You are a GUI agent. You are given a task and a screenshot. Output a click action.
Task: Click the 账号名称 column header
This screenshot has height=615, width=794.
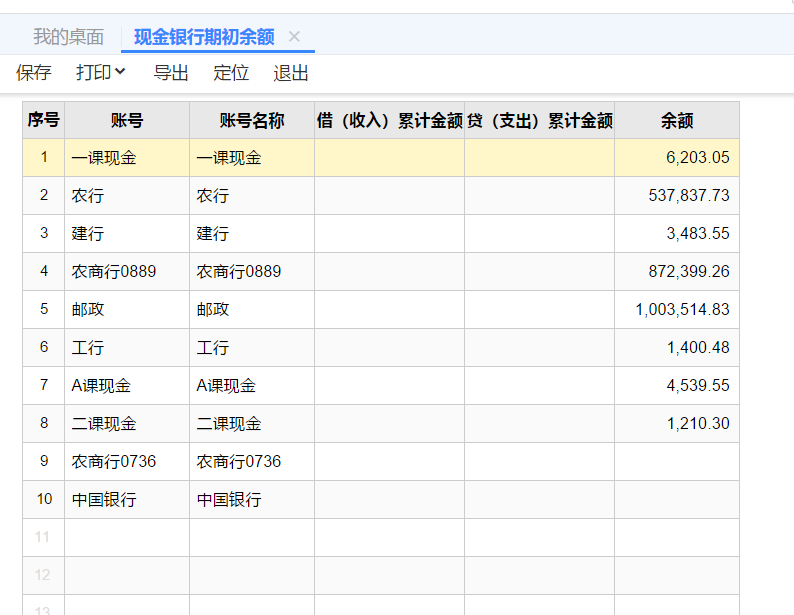[x=252, y=120]
